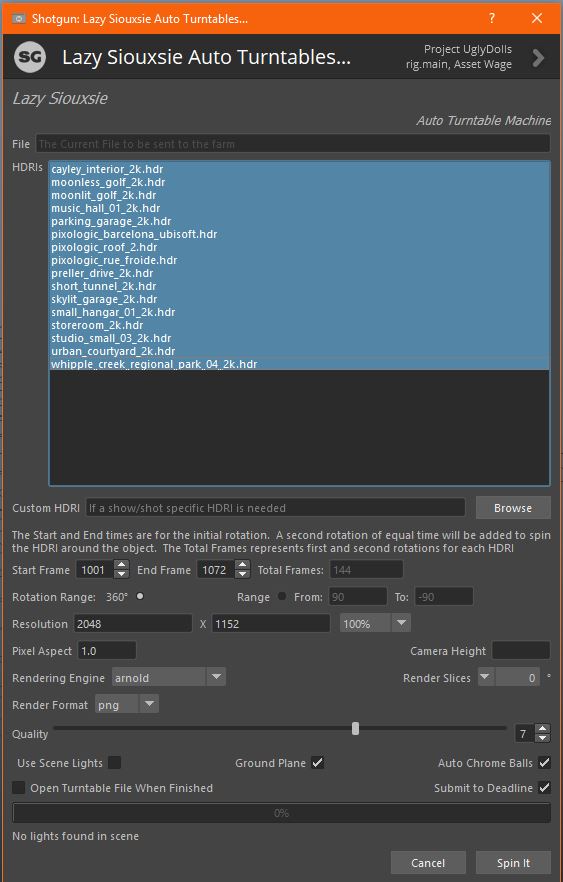Viewport: 563px width, 882px height.
Task: Click the SG Shotgun logo icon
Action: coord(29,56)
